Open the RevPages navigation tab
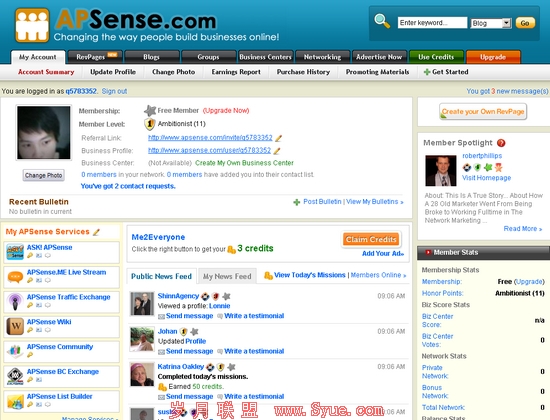This screenshot has width=550, height=420. tap(95, 56)
